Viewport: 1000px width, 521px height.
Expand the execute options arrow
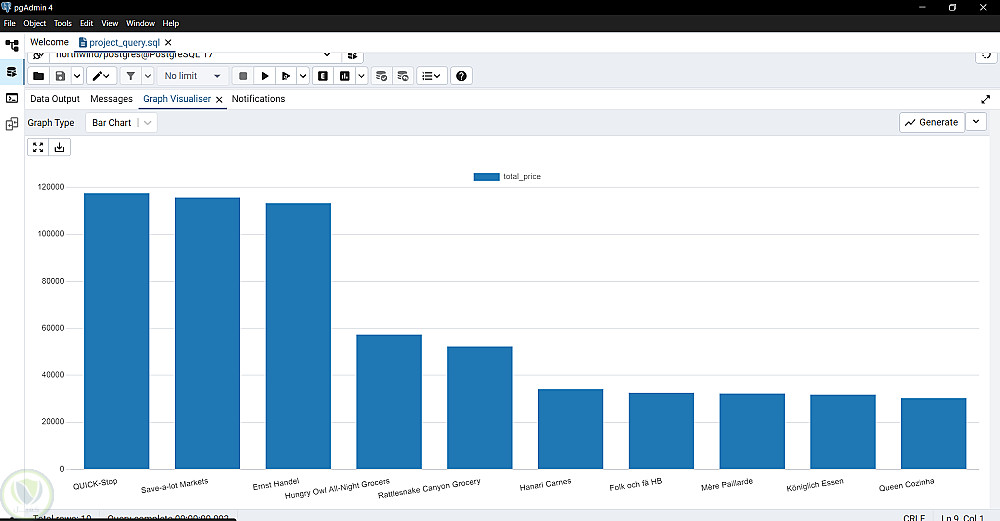[x=303, y=76]
